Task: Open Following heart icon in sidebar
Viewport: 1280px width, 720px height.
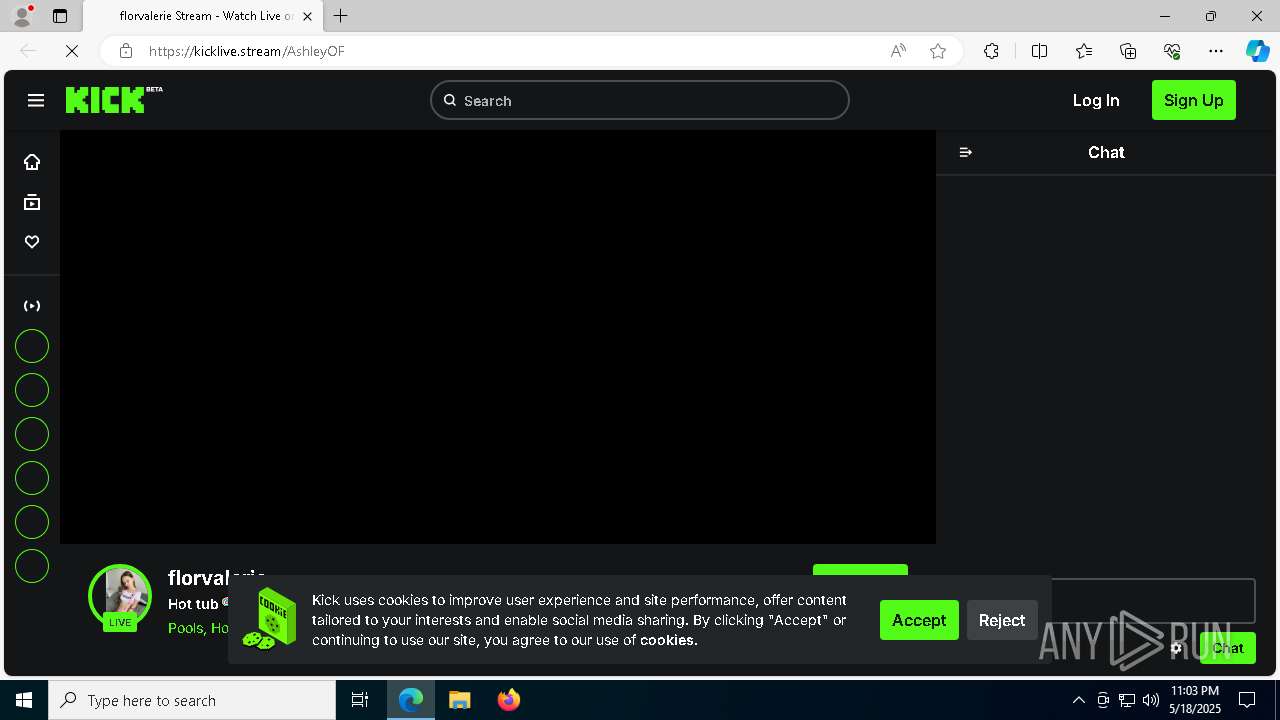Action: [x=32, y=242]
